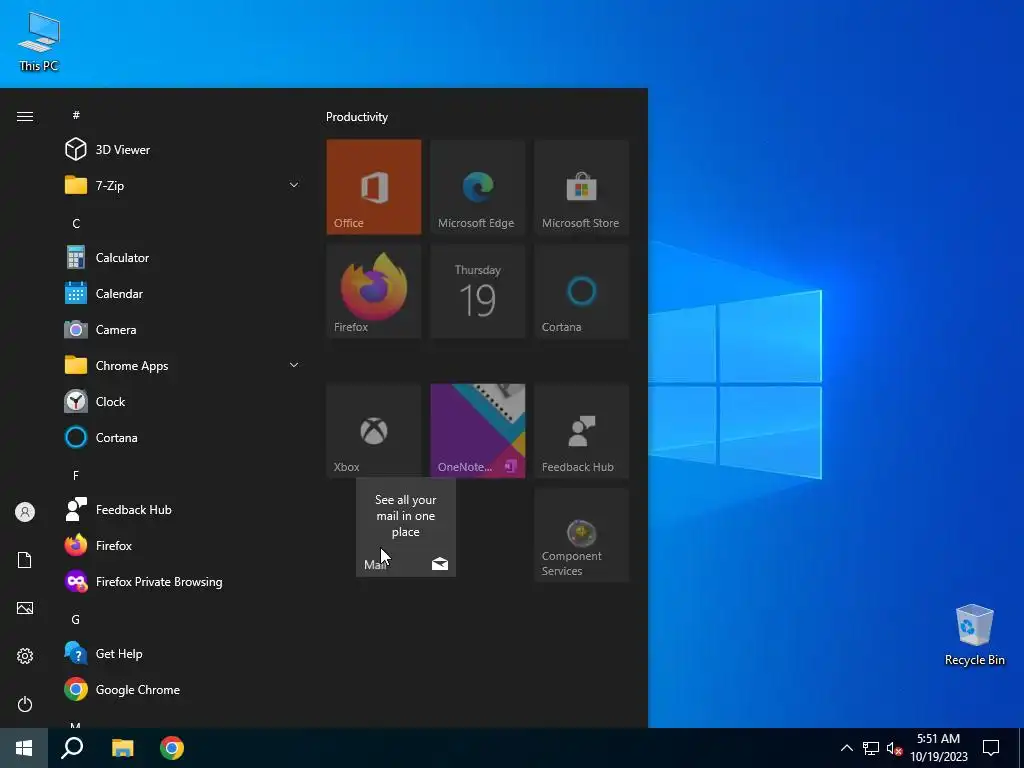This screenshot has height=768, width=1024.
Task: Click the Firefox tile
Action: pos(374,291)
